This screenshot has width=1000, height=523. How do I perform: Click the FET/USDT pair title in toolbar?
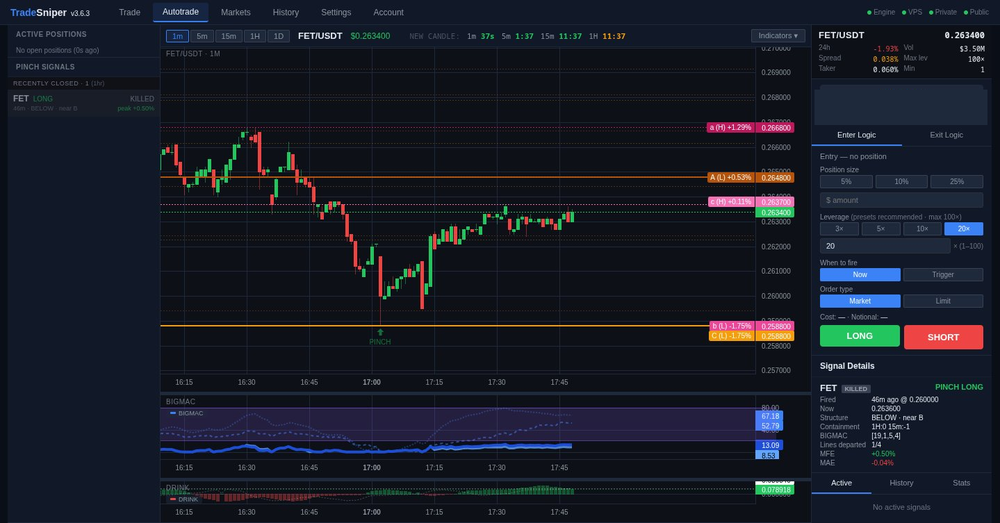click(320, 36)
